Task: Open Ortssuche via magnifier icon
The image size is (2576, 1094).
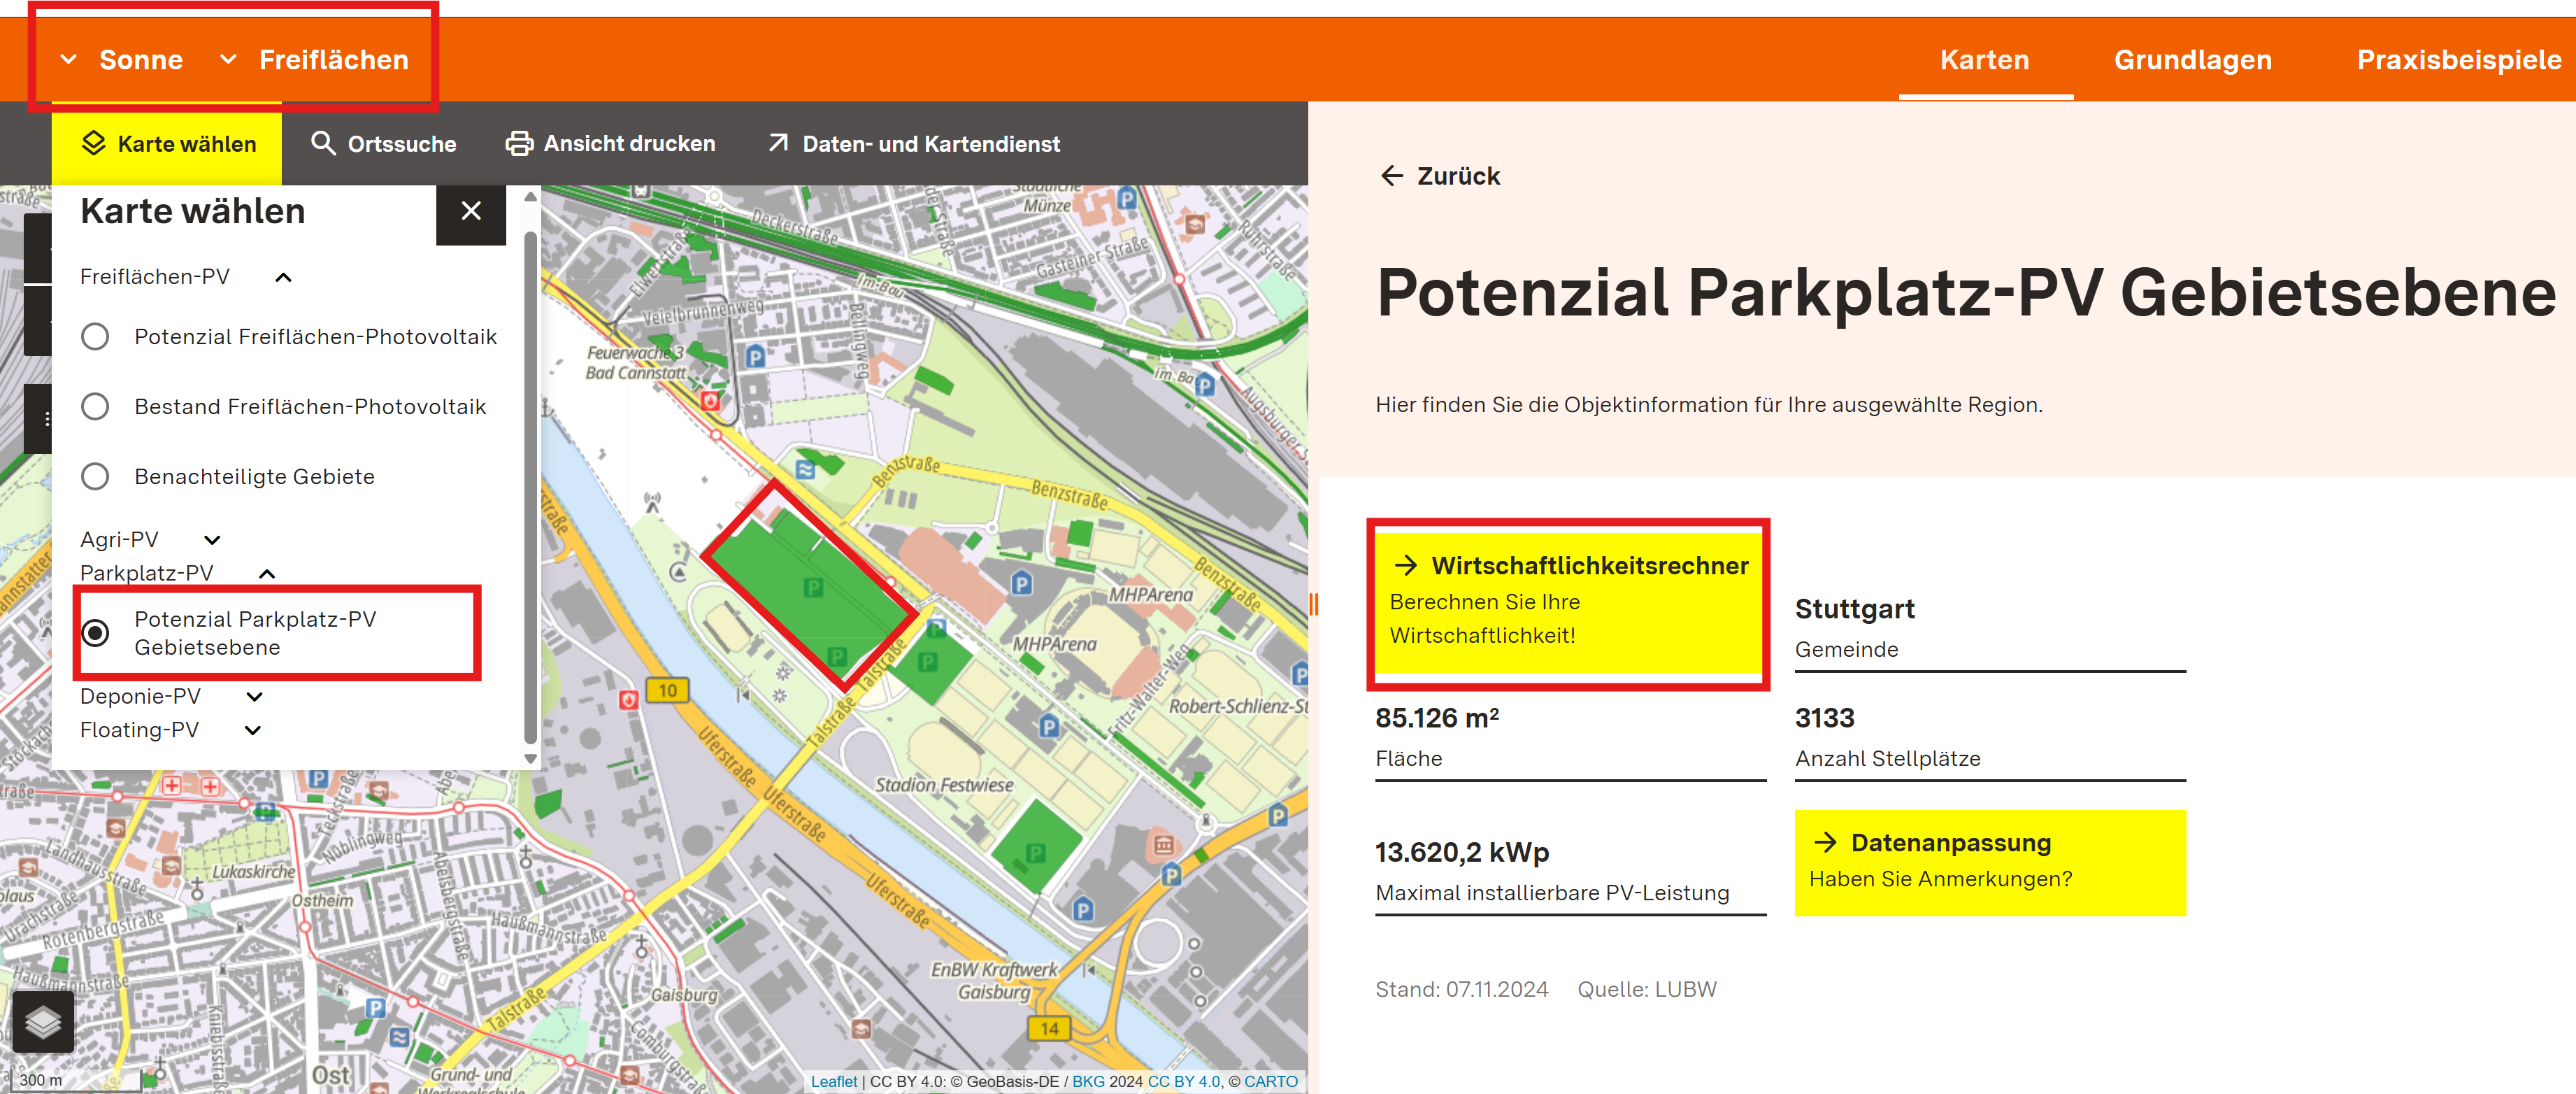Action: tap(322, 143)
